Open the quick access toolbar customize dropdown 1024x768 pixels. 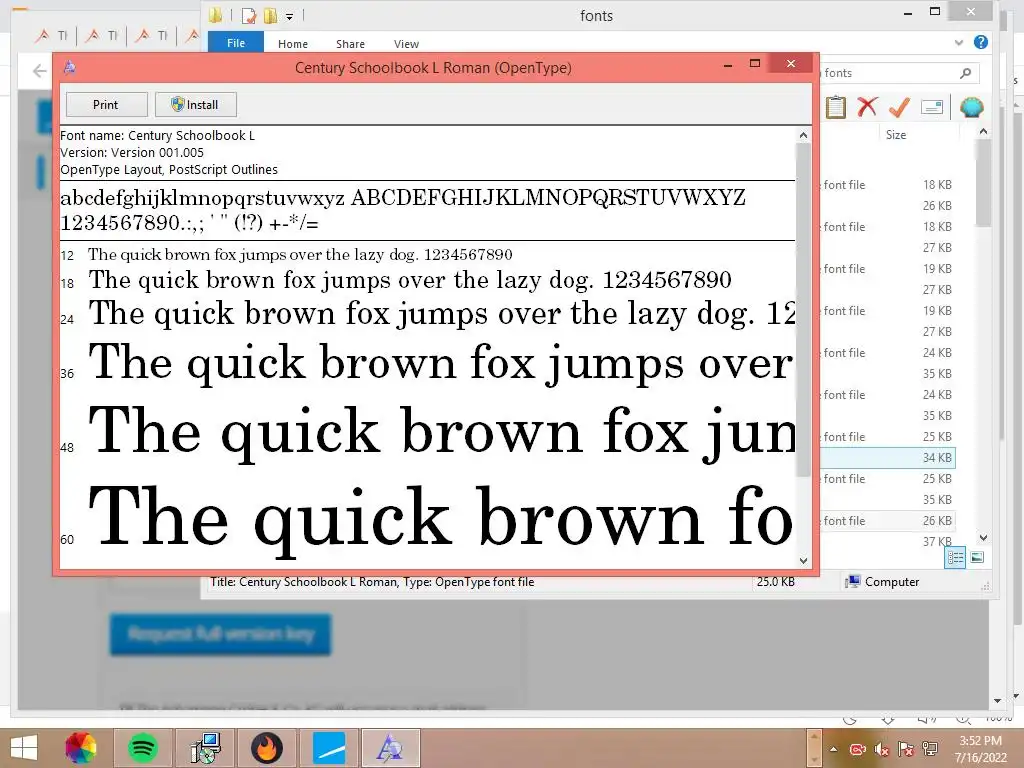pos(289,17)
